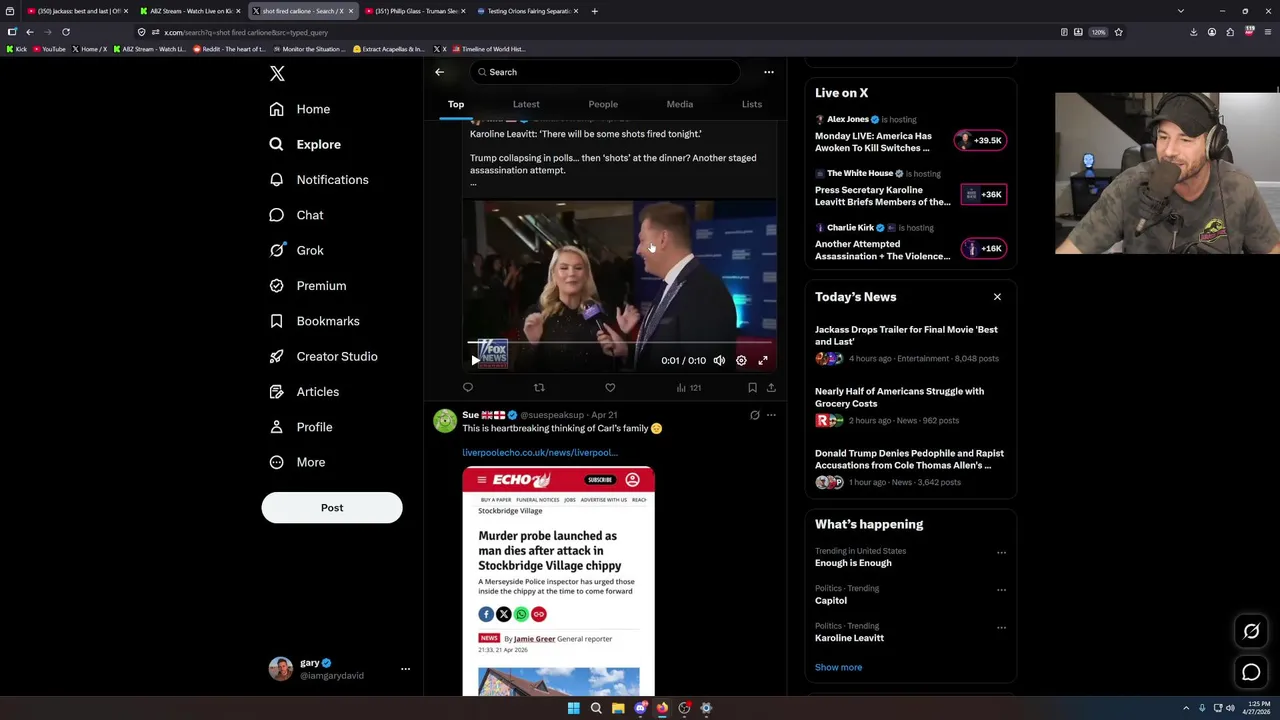The height and width of the screenshot is (720, 1280).
Task: Open a new browser tab
Action: [595, 11]
